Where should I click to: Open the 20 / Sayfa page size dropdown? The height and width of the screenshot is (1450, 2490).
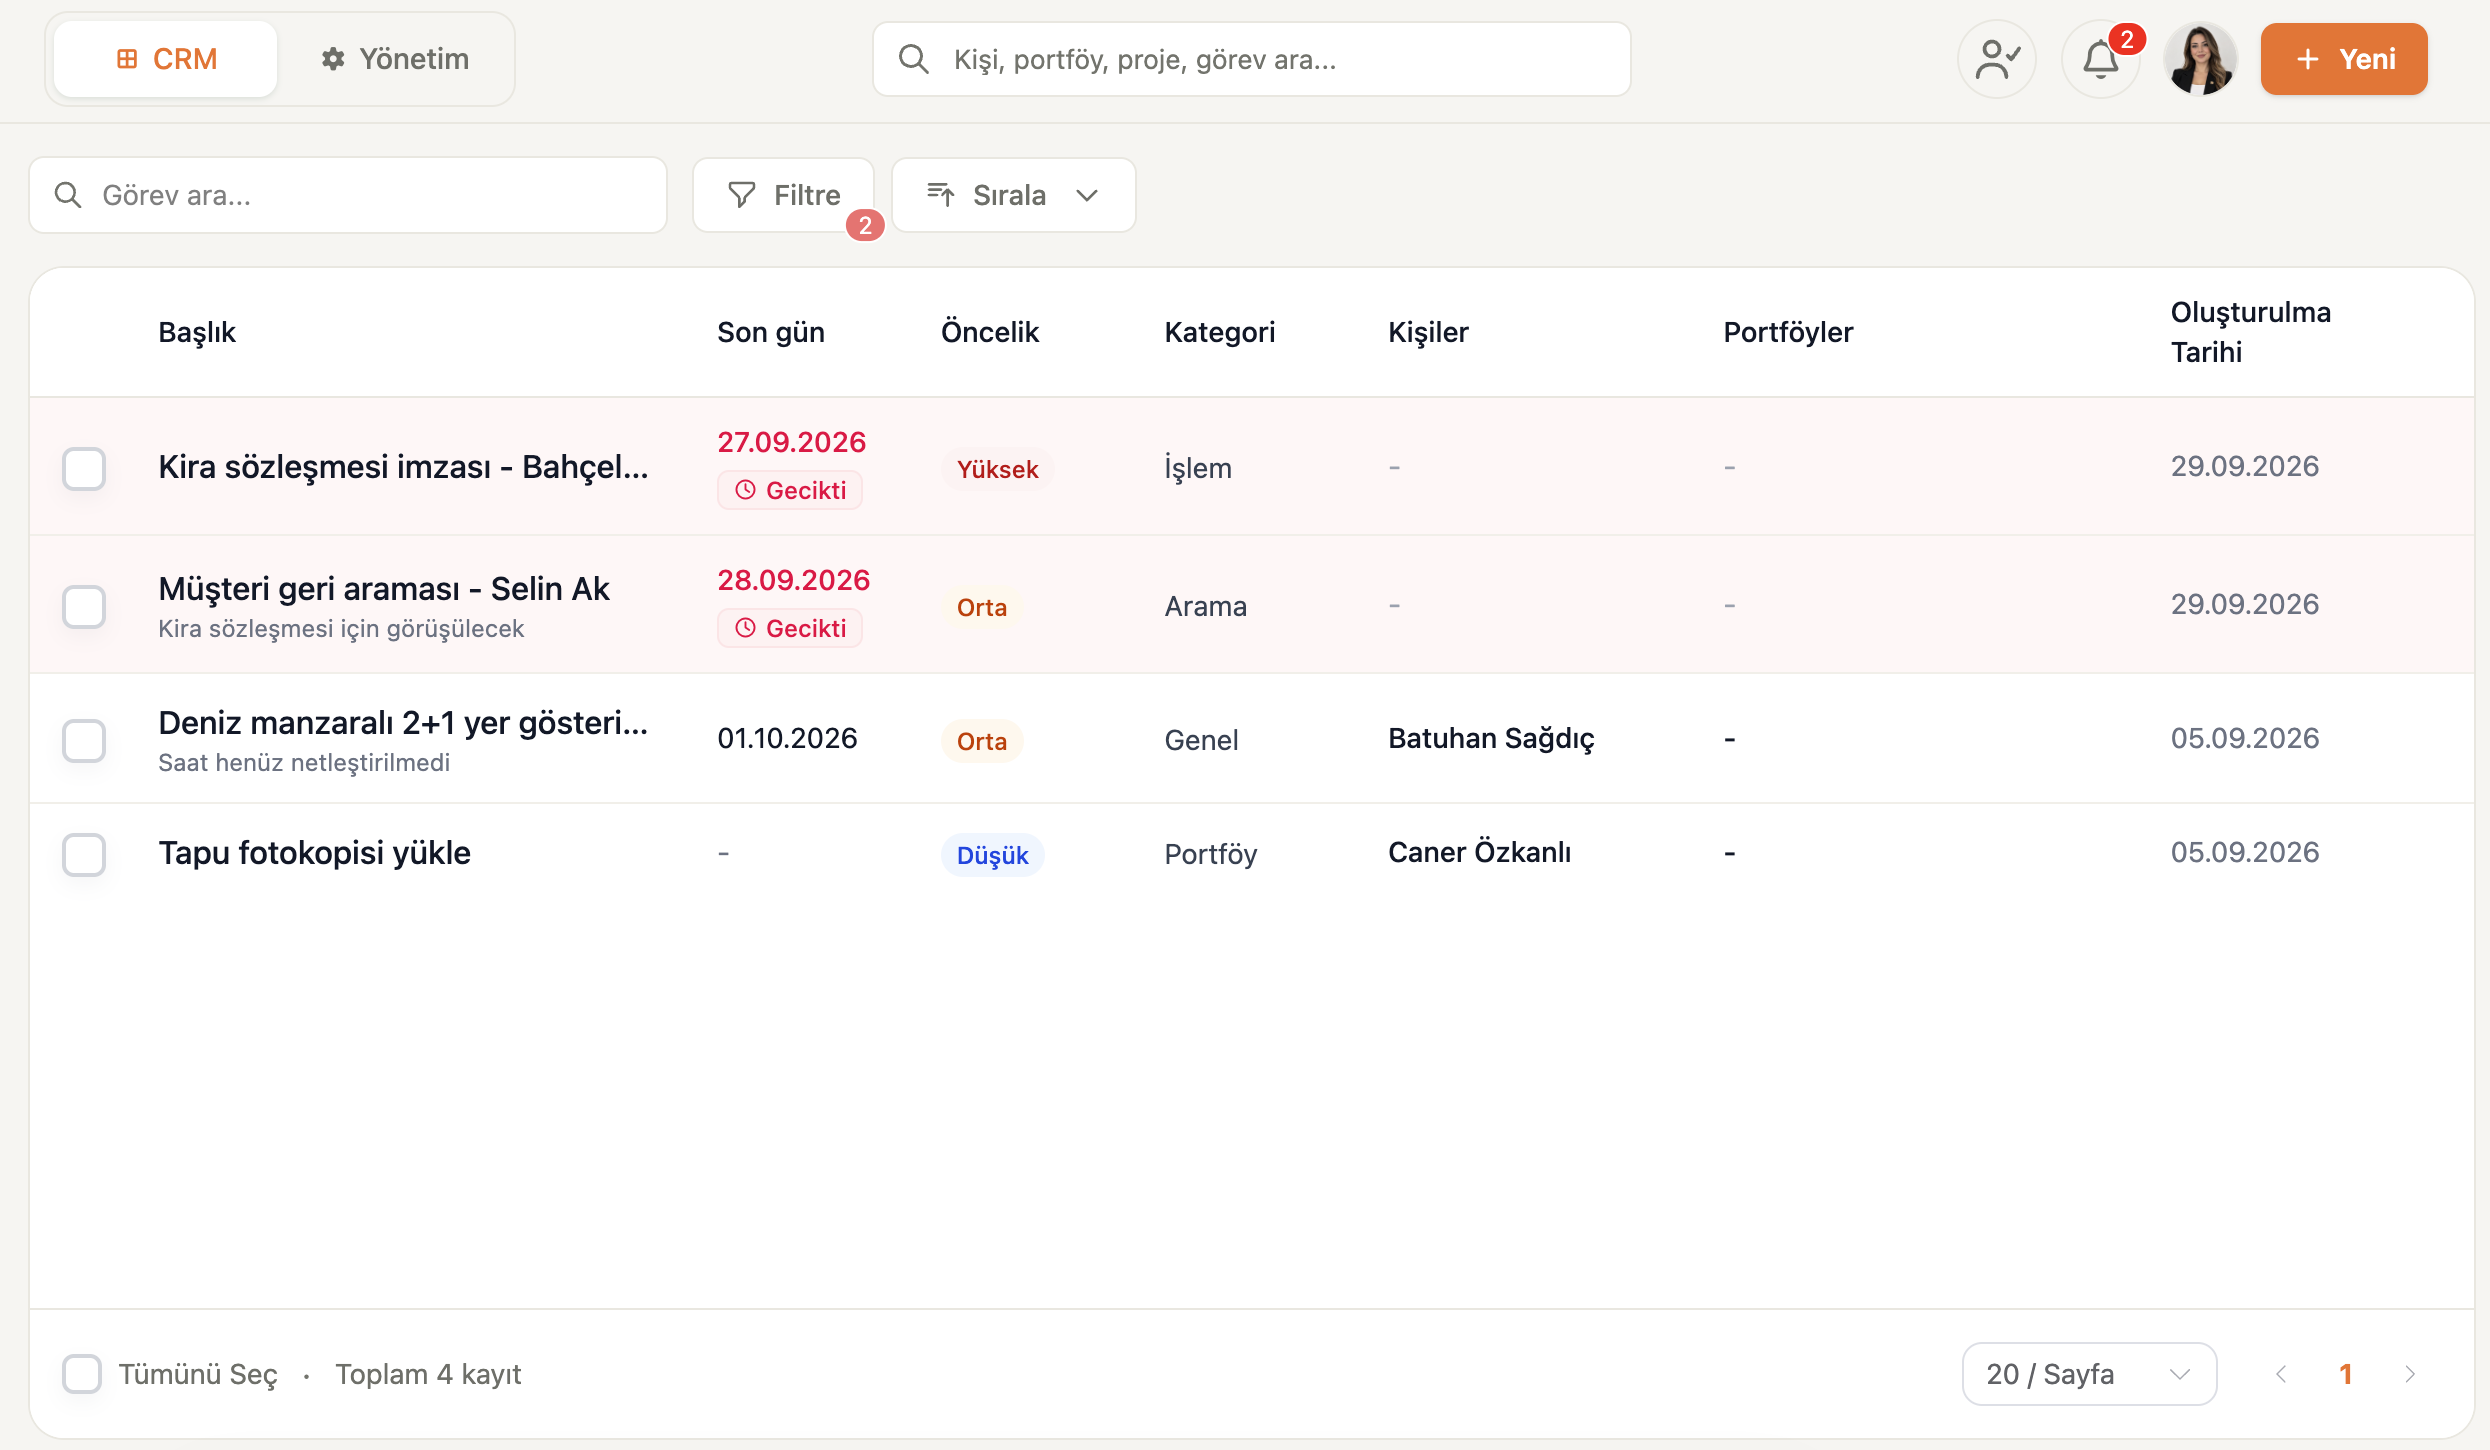click(x=2089, y=1374)
